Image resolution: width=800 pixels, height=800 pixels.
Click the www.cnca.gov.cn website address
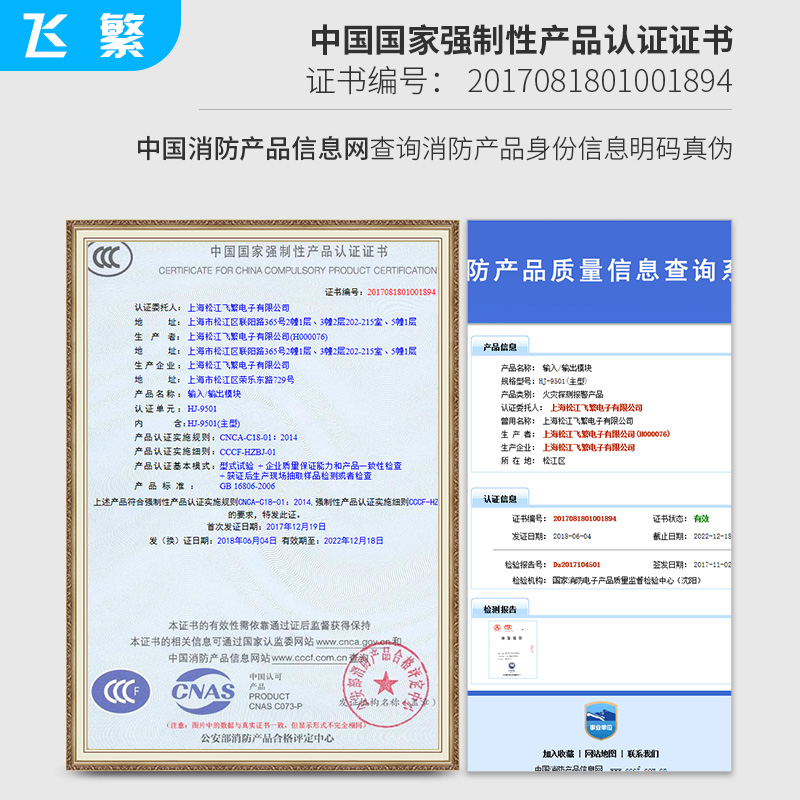pyautogui.click(x=353, y=641)
